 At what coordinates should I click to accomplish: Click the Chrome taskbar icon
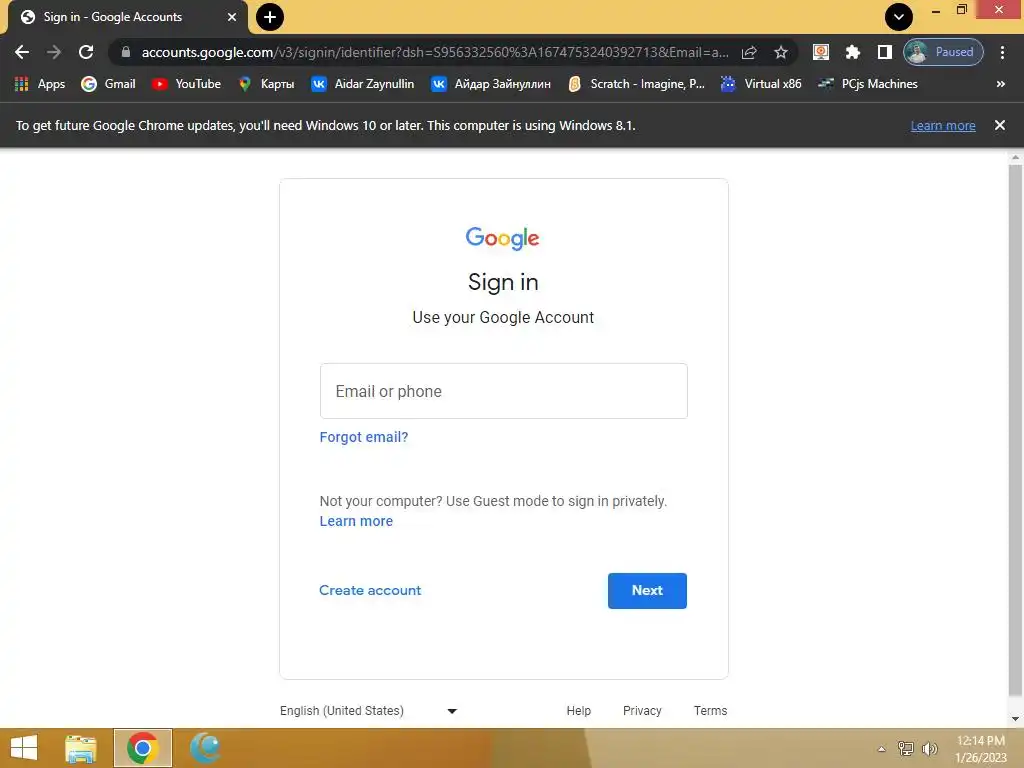pyautogui.click(x=142, y=748)
